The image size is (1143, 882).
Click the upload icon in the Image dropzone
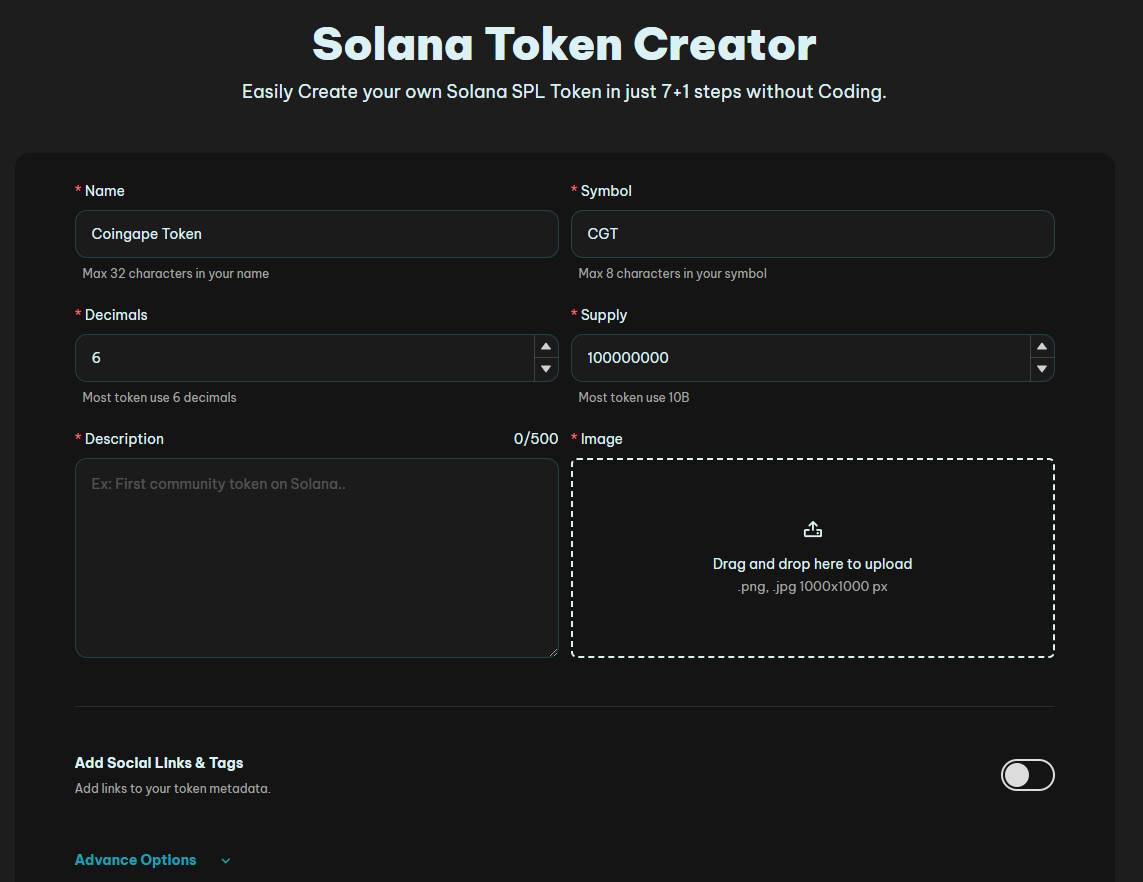pyautogui.click(x=812, y=529)
